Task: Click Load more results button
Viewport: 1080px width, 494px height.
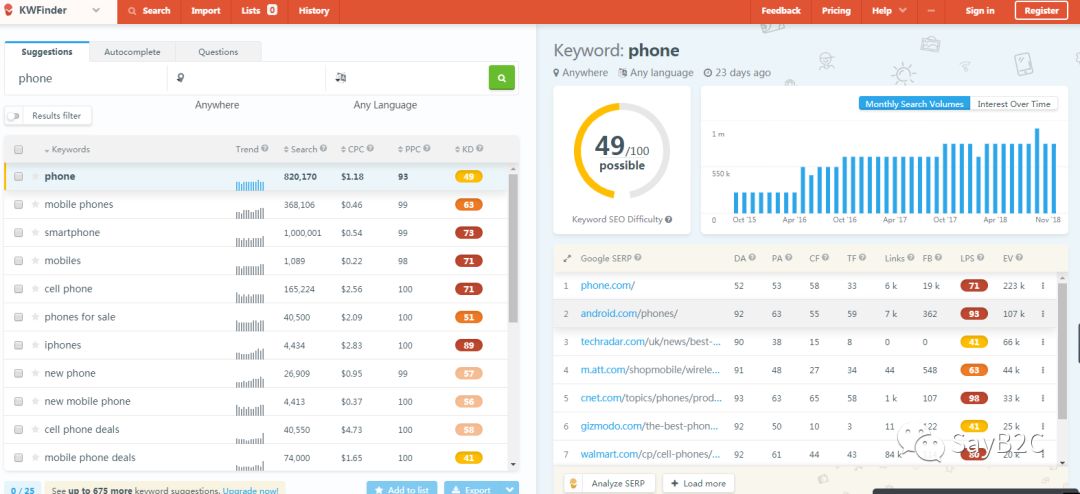Action: [698, 483]
